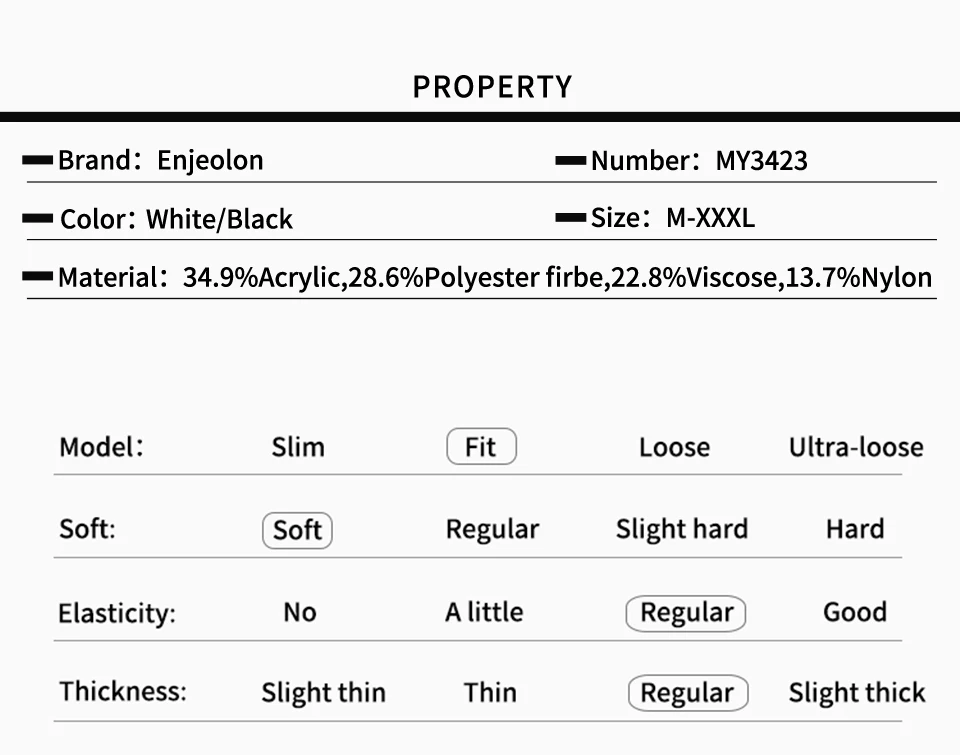Choose the Slight hard option
The width and height of the screenshot is (960, 755).
(x=681, y=530)
